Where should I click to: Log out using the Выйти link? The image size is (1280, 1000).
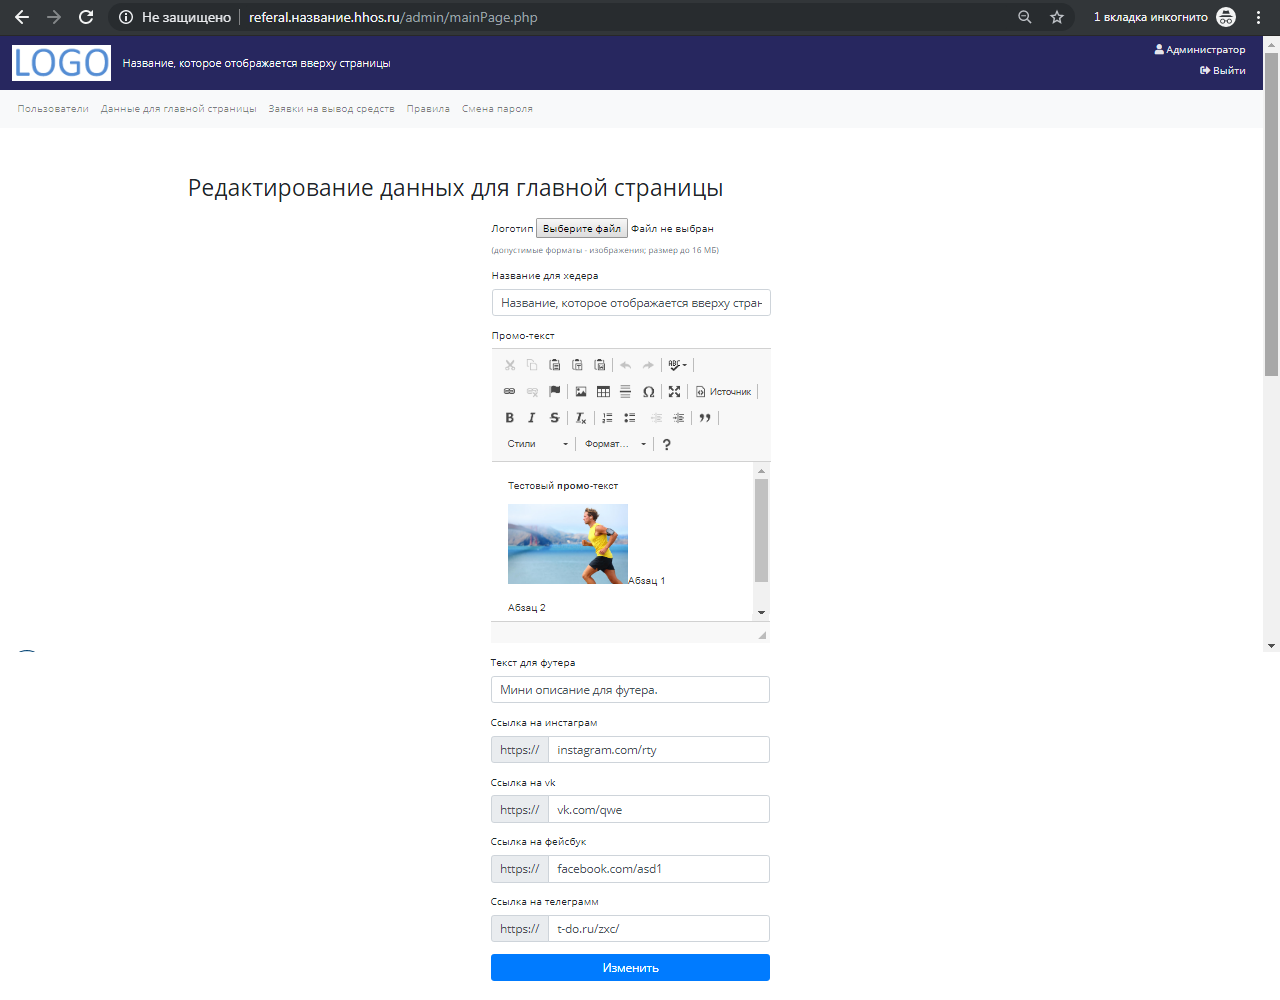1223,70
